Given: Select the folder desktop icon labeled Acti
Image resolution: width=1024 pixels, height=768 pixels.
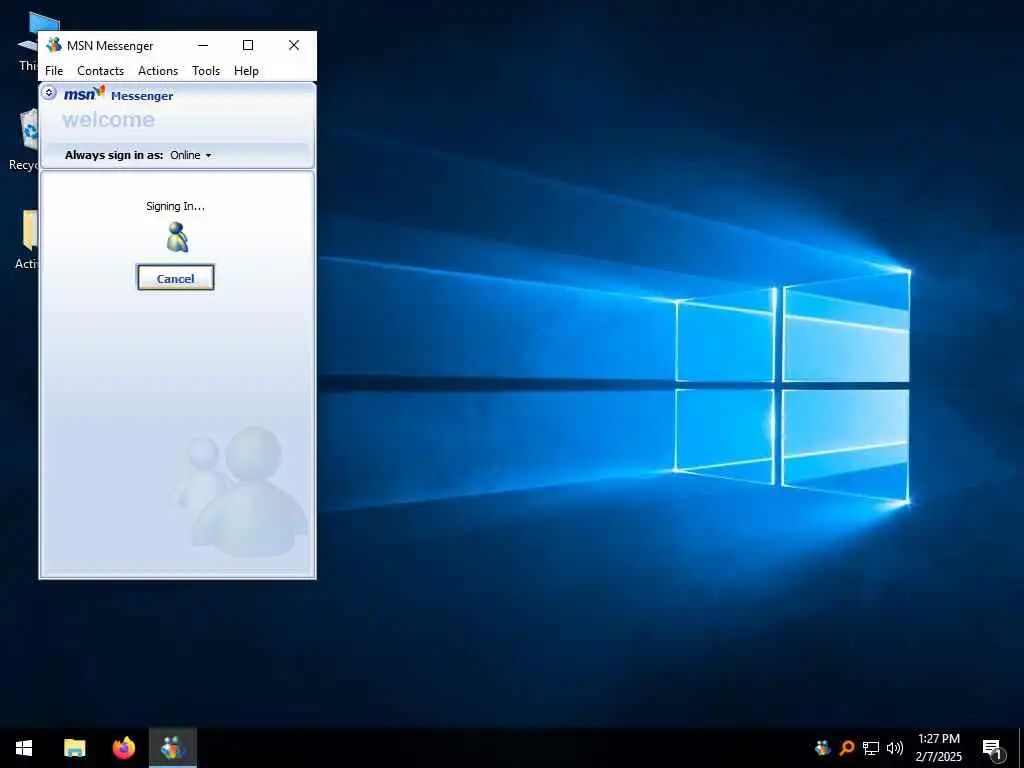Looking at the screenshot, I should pyautogui.click(x=26, y=239).
